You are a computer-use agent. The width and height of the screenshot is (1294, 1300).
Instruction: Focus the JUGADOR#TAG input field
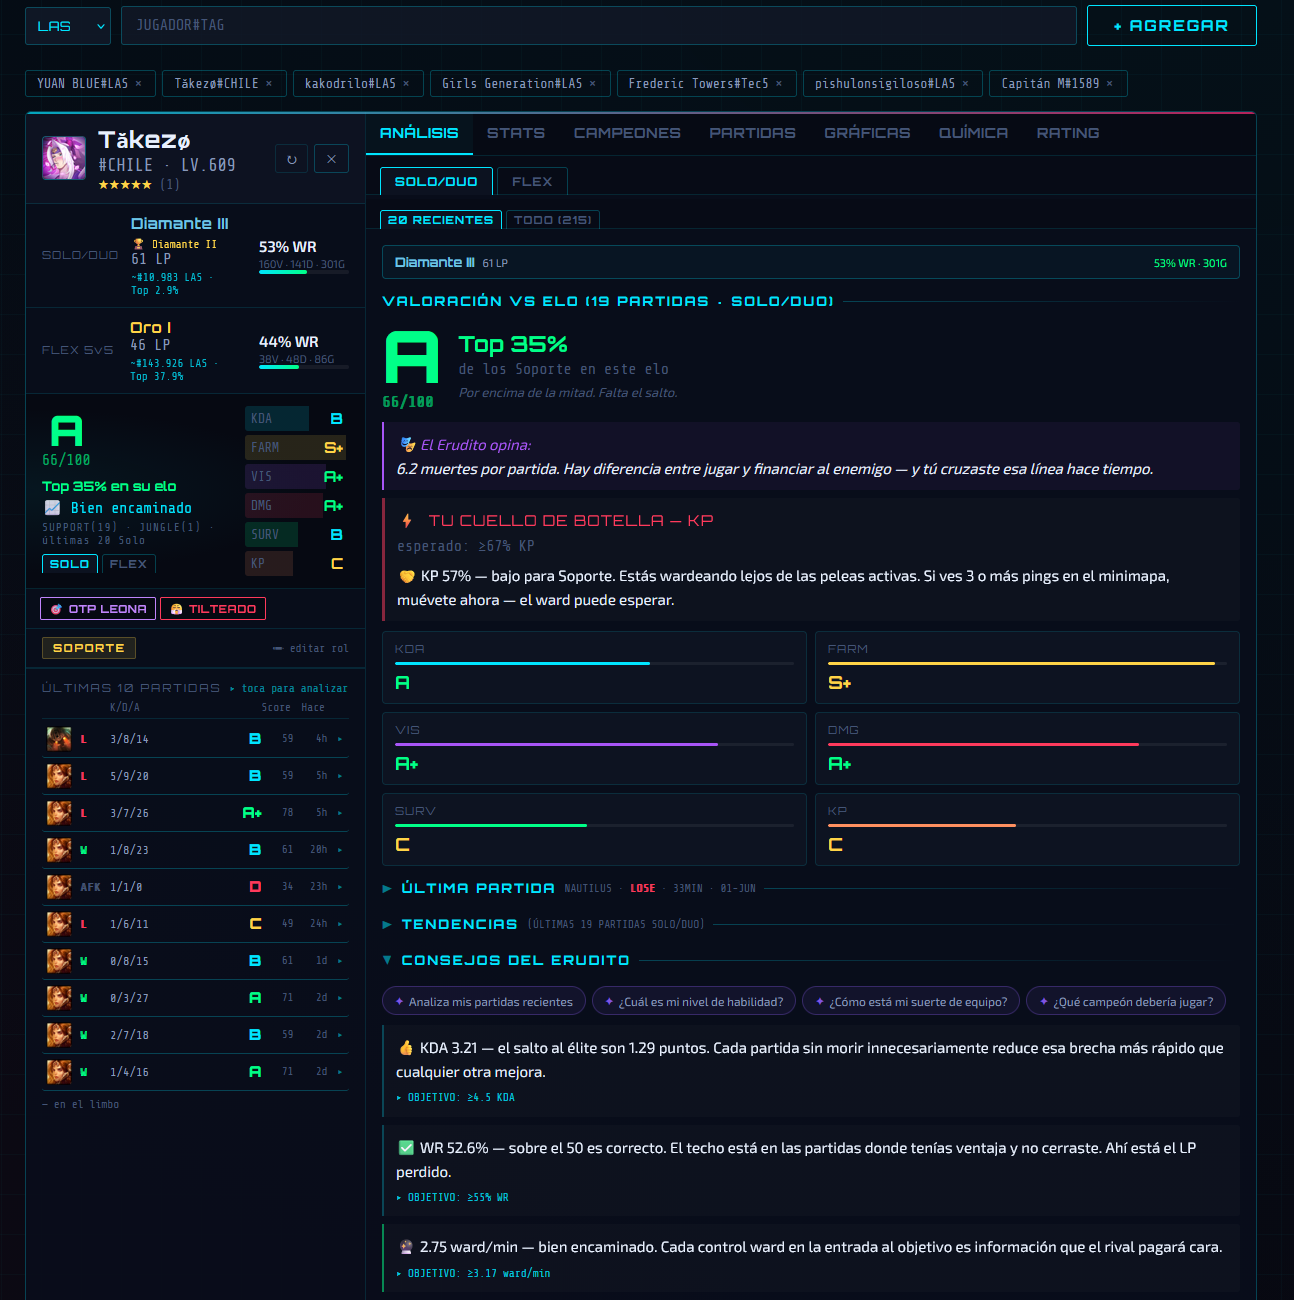click(x=598, y=26)
